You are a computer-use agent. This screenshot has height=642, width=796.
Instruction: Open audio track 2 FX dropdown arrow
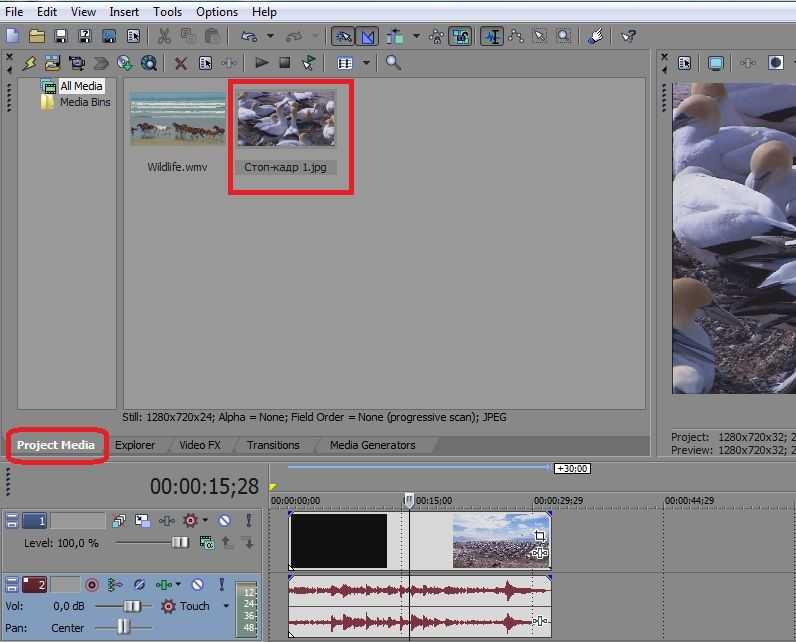(x=178, y=585)
